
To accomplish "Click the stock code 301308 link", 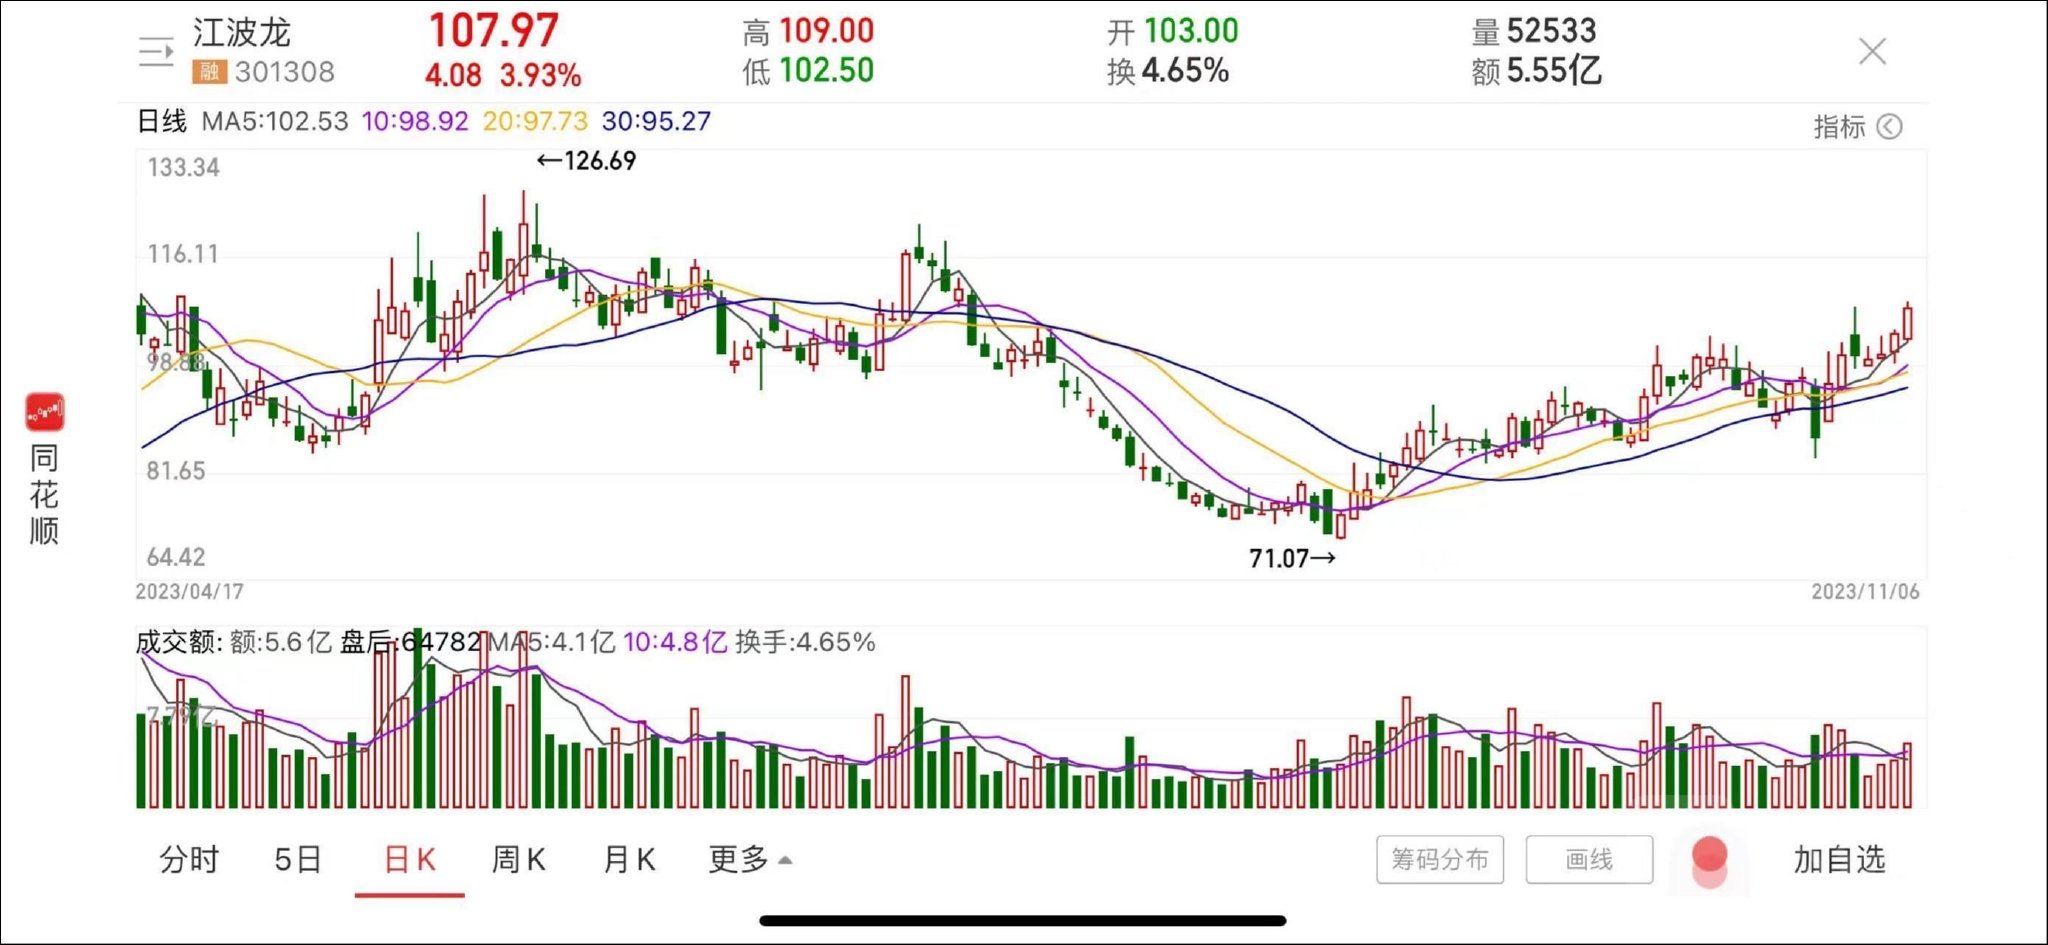I will click(x=287, y=72).
